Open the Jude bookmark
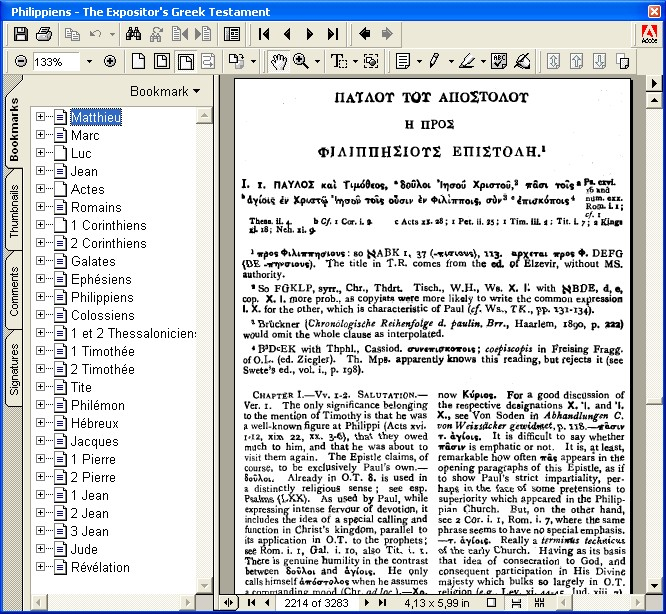The width and height of the screenshot is (666, 614). point(84,549)
